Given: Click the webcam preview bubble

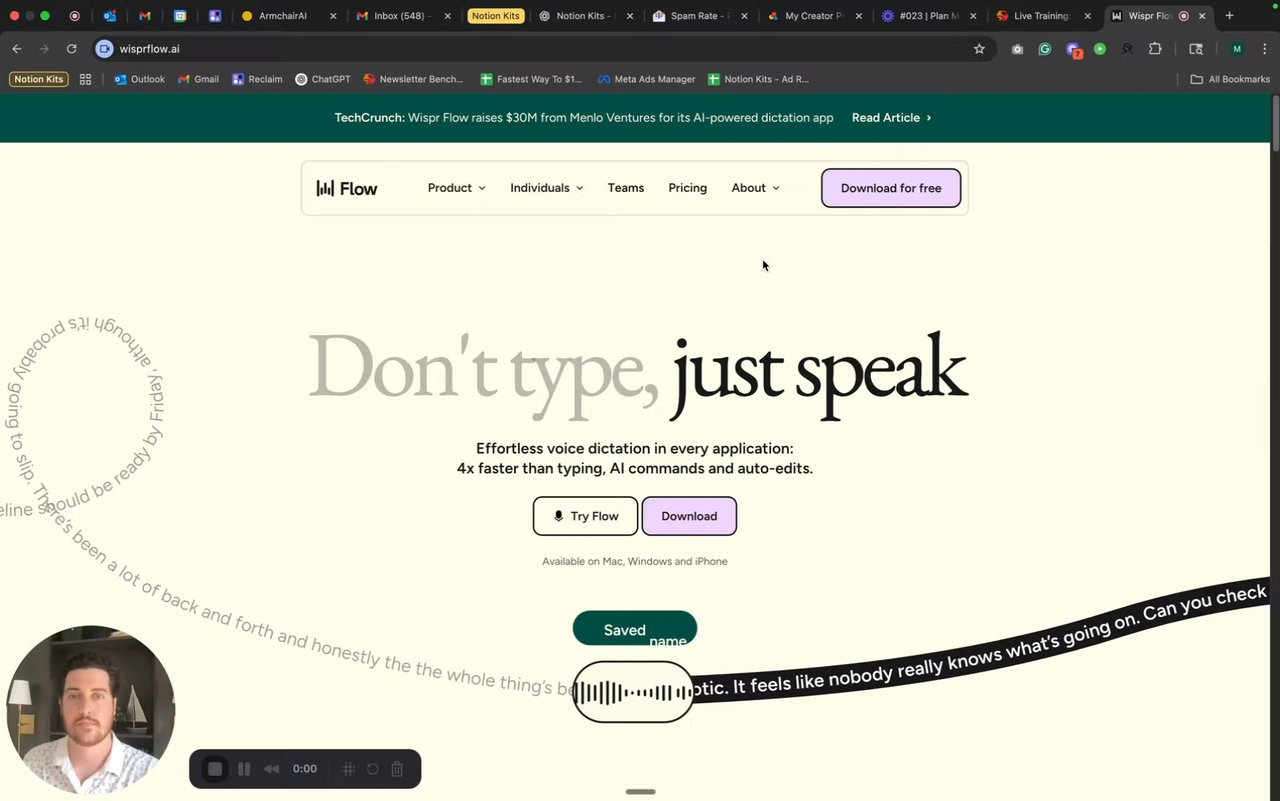Looking at the screenshot, I should 90,710.
